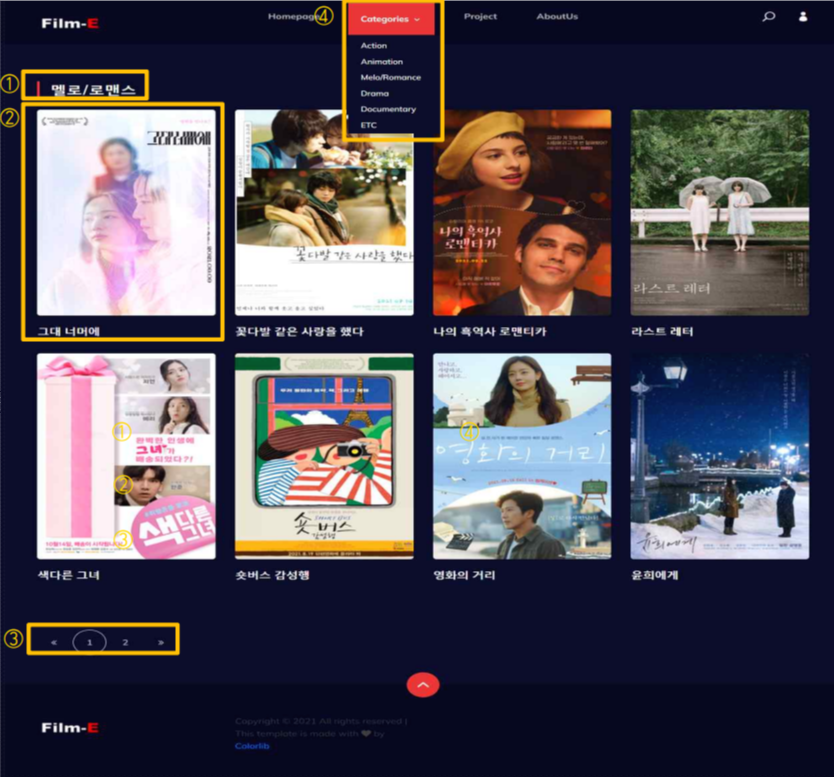
Task: Choose Documentary category
Action: [x=388, y=109]
